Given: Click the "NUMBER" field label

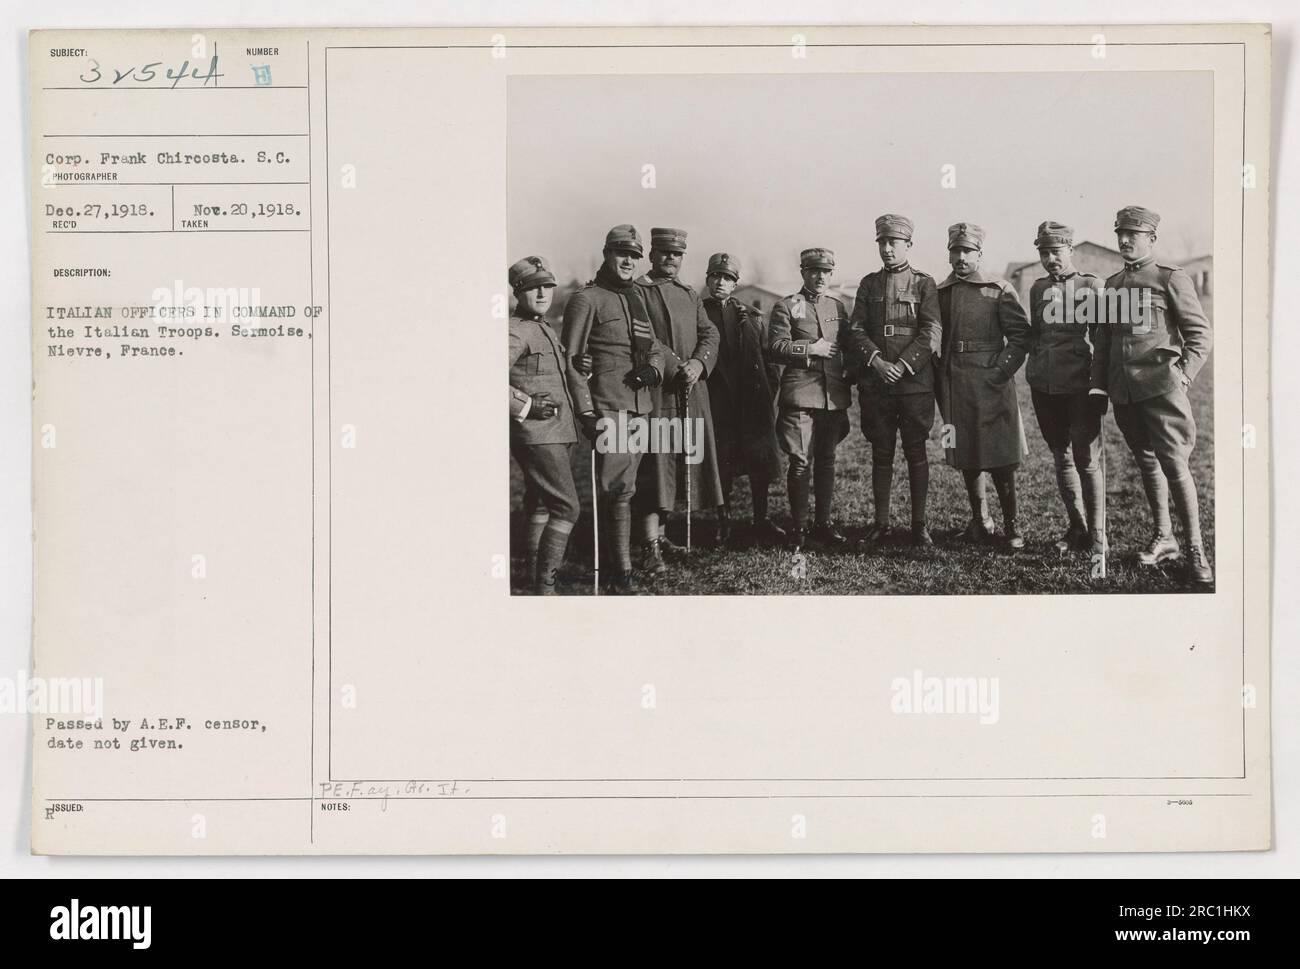Looking at the screenshot, I should [x=264, y=52].
